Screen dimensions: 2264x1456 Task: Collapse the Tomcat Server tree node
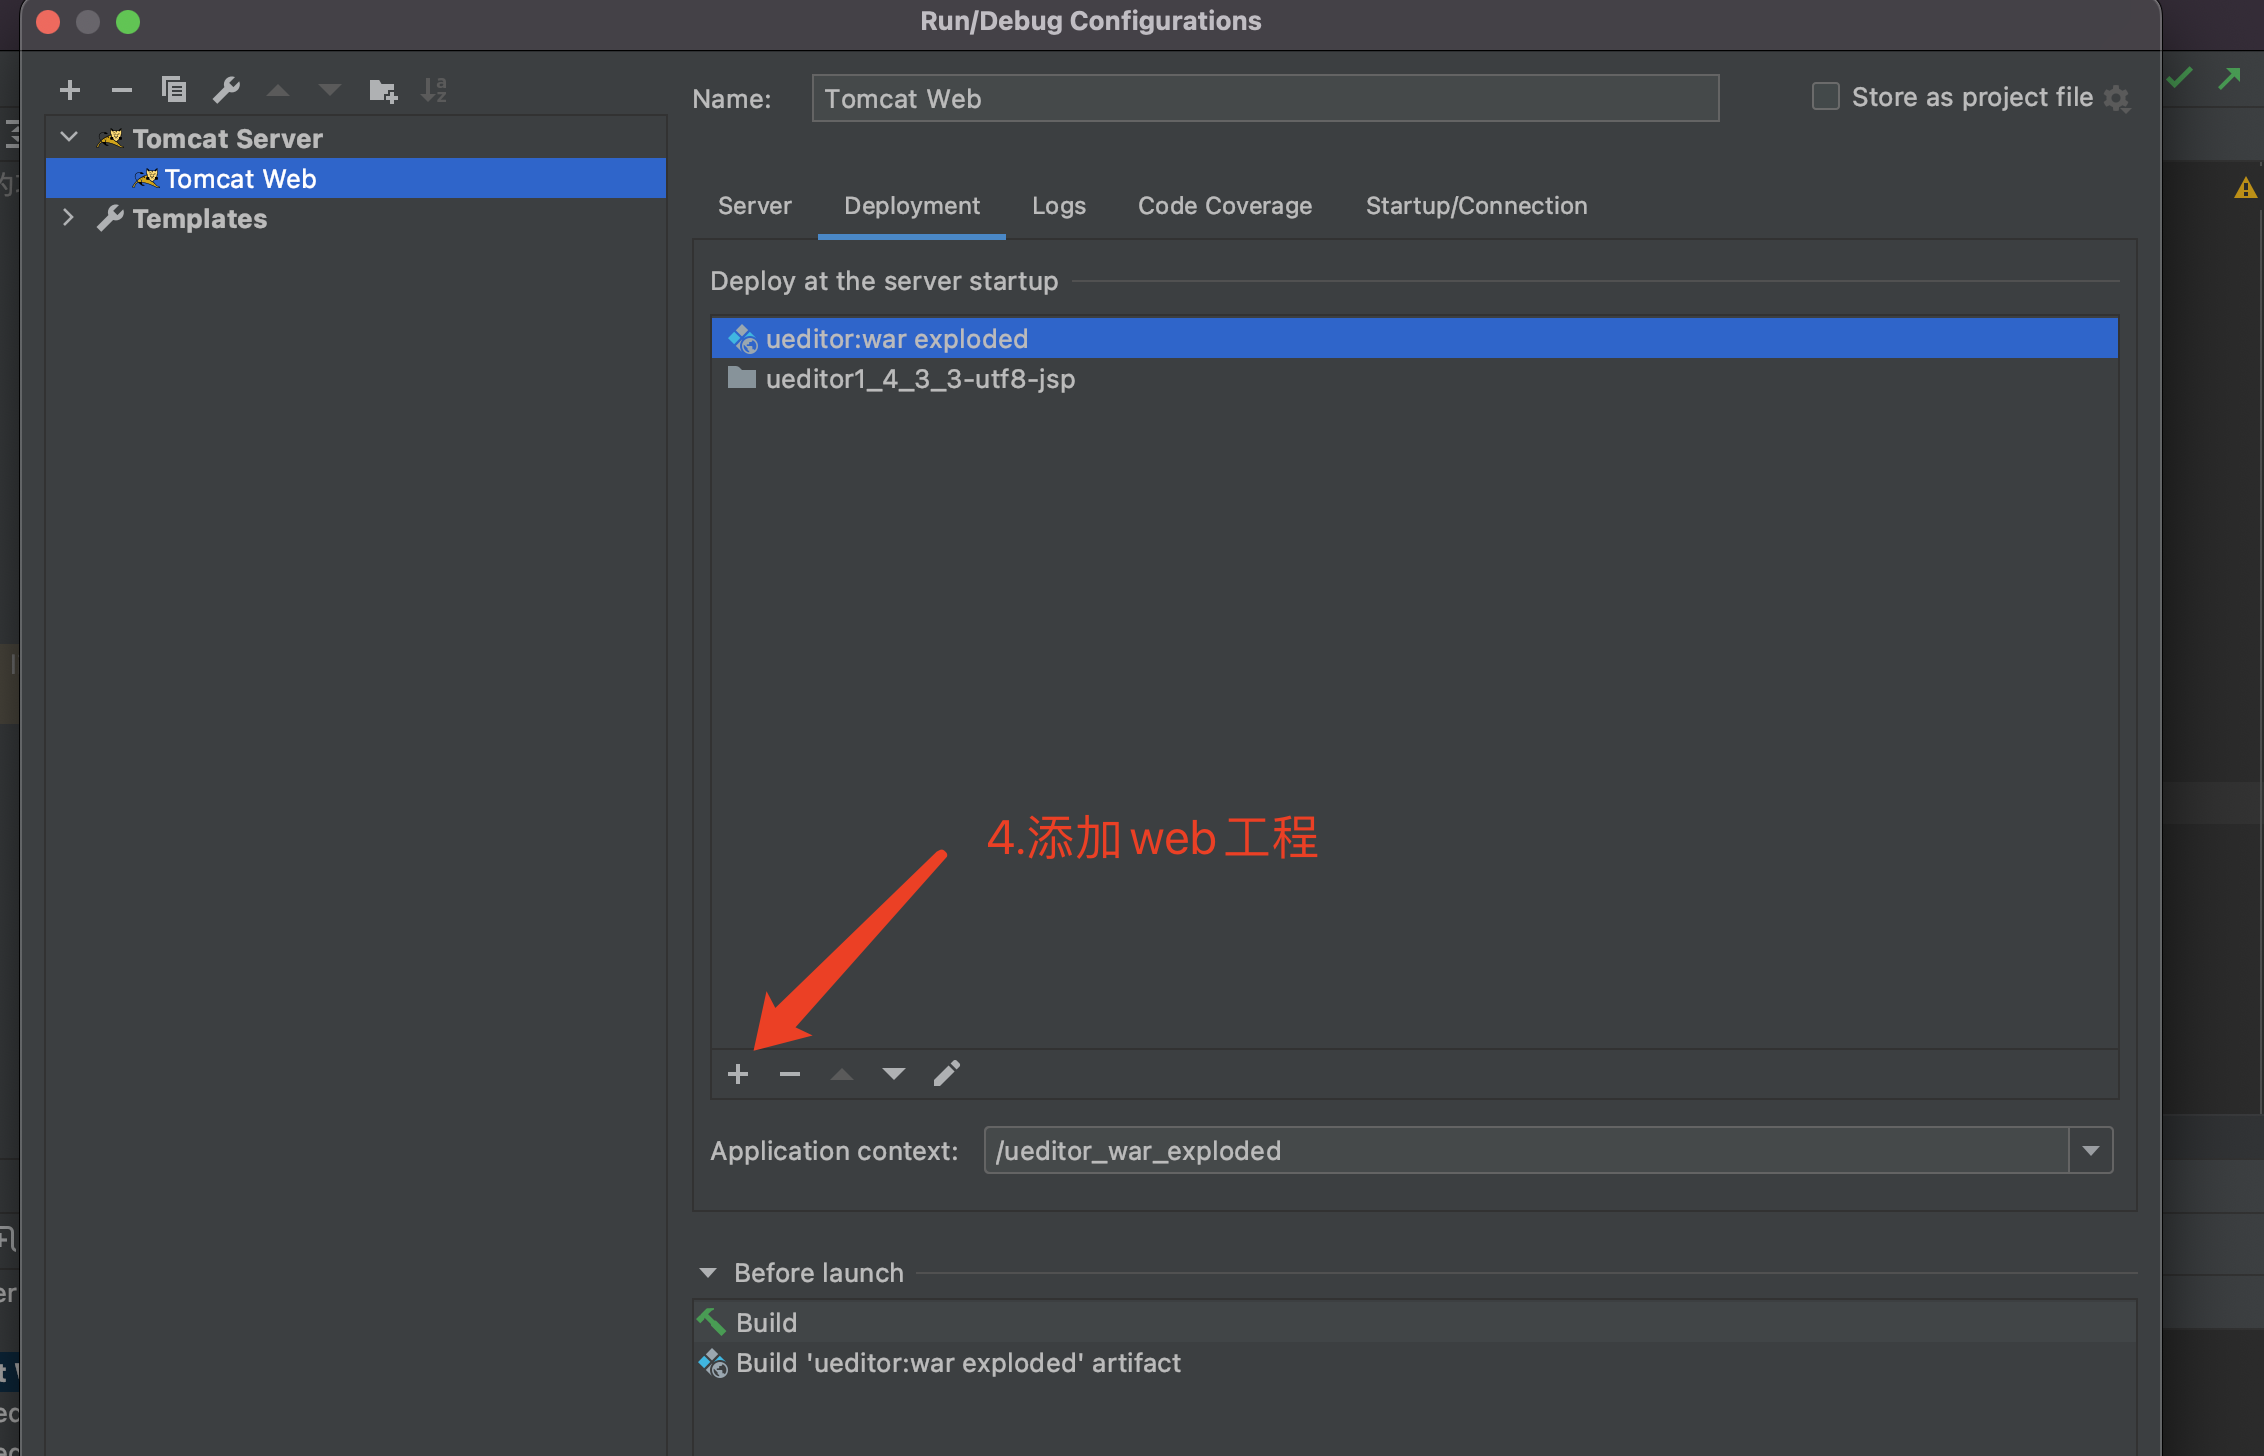tap(69, 137)
